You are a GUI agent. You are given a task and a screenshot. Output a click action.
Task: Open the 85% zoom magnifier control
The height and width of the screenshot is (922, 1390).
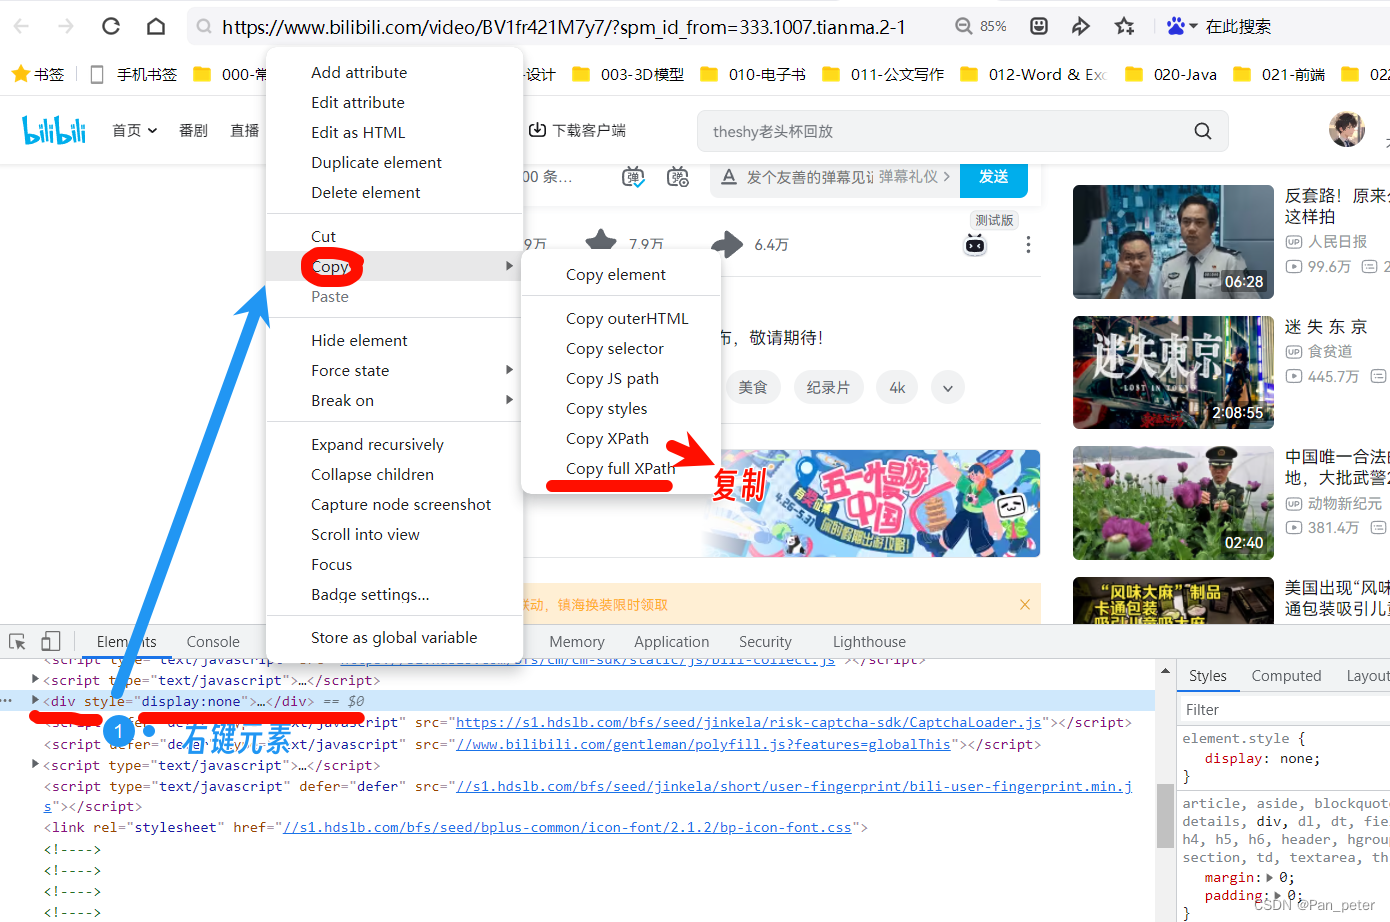tap(964, 26)
